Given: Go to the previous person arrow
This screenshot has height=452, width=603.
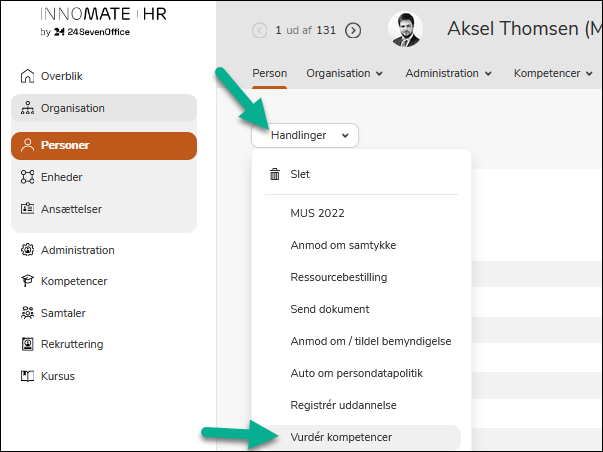Looking at the screenshot, I should pyautogui.click(x=260, y=30).
